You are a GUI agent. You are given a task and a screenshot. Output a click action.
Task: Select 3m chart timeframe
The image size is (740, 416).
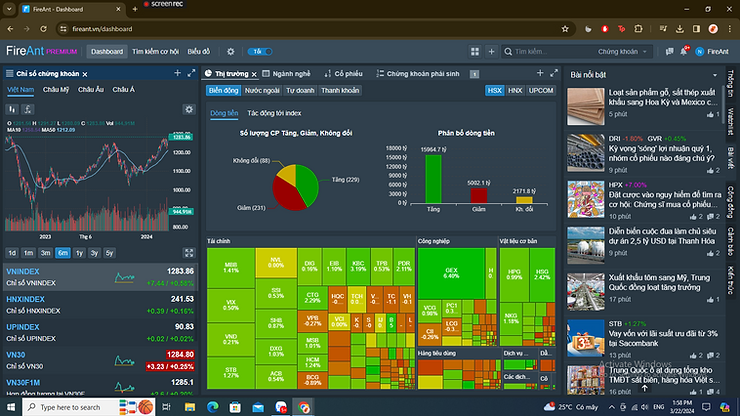click(45, 253)
